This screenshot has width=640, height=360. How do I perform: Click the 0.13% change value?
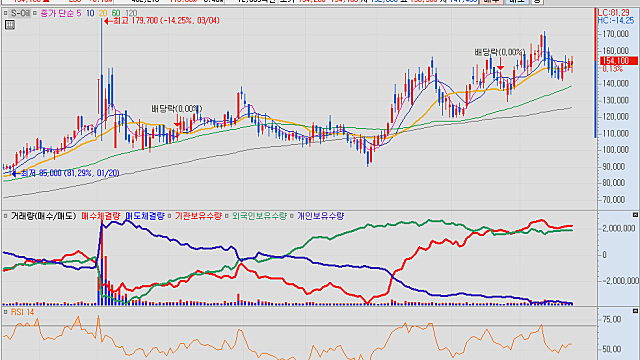(613, 69)
